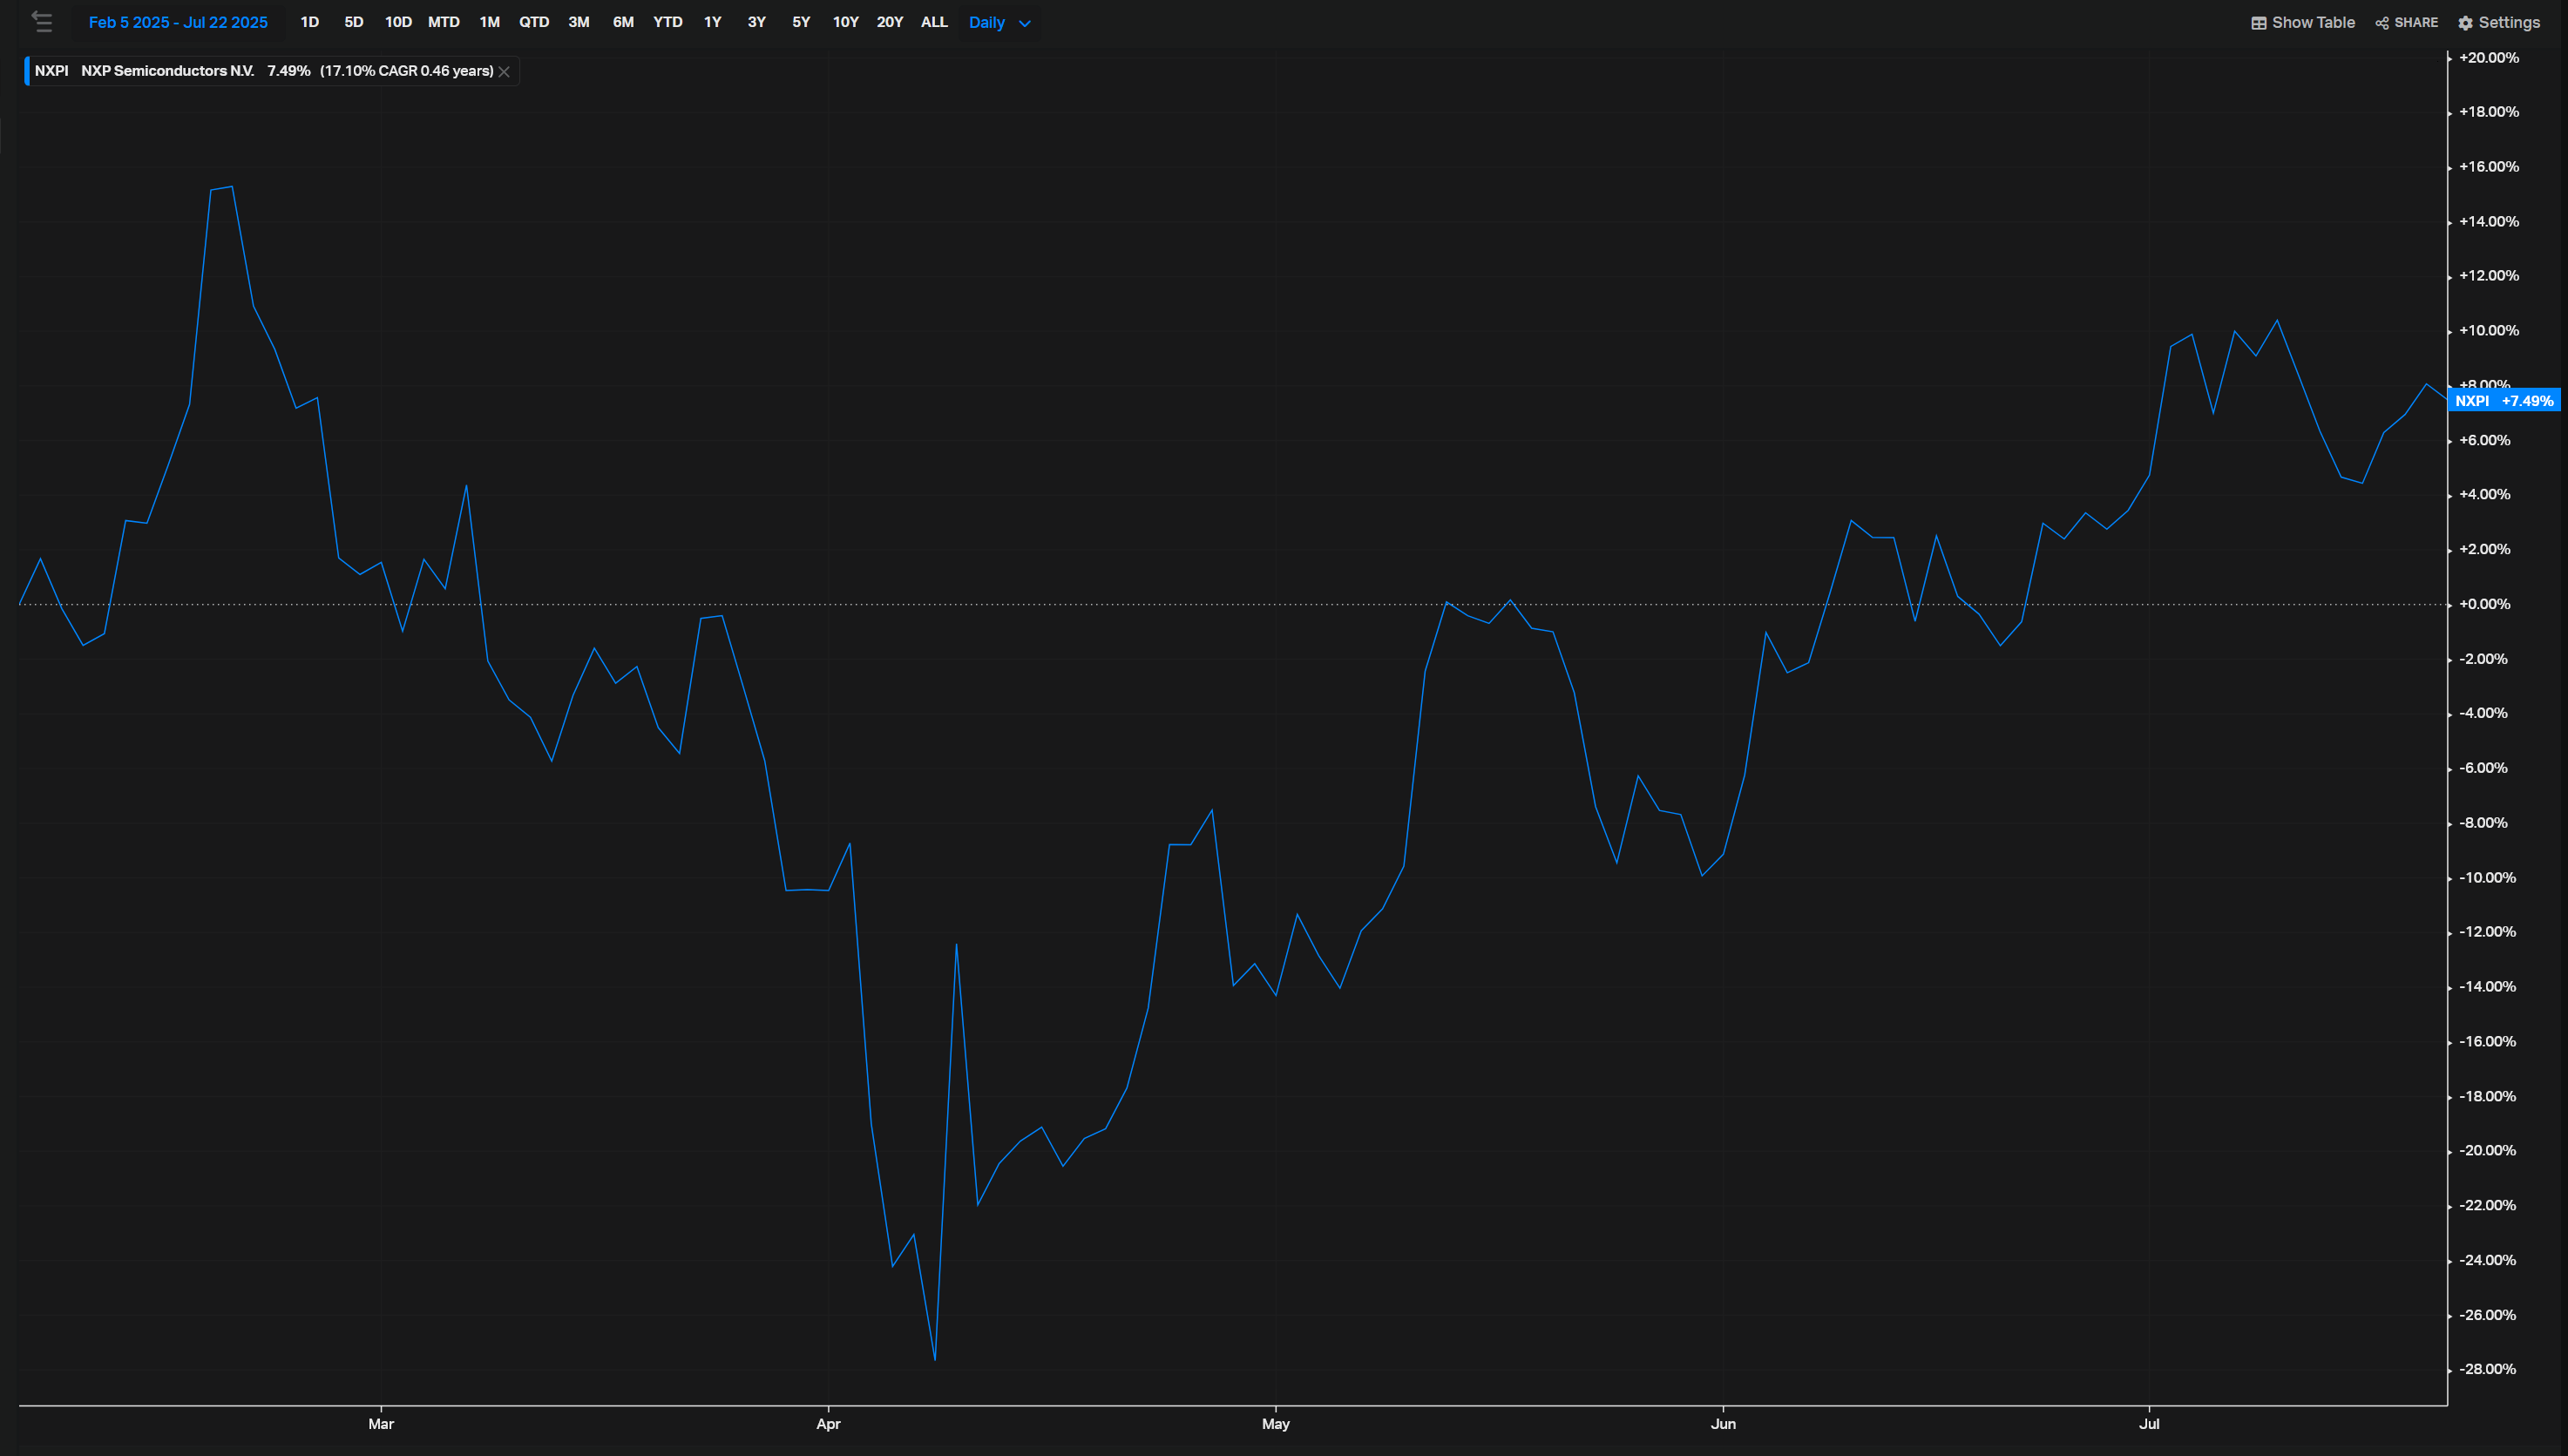Select the 20Y time range
This screenshot has width=2568, height=1456.
tap(889, 22)
